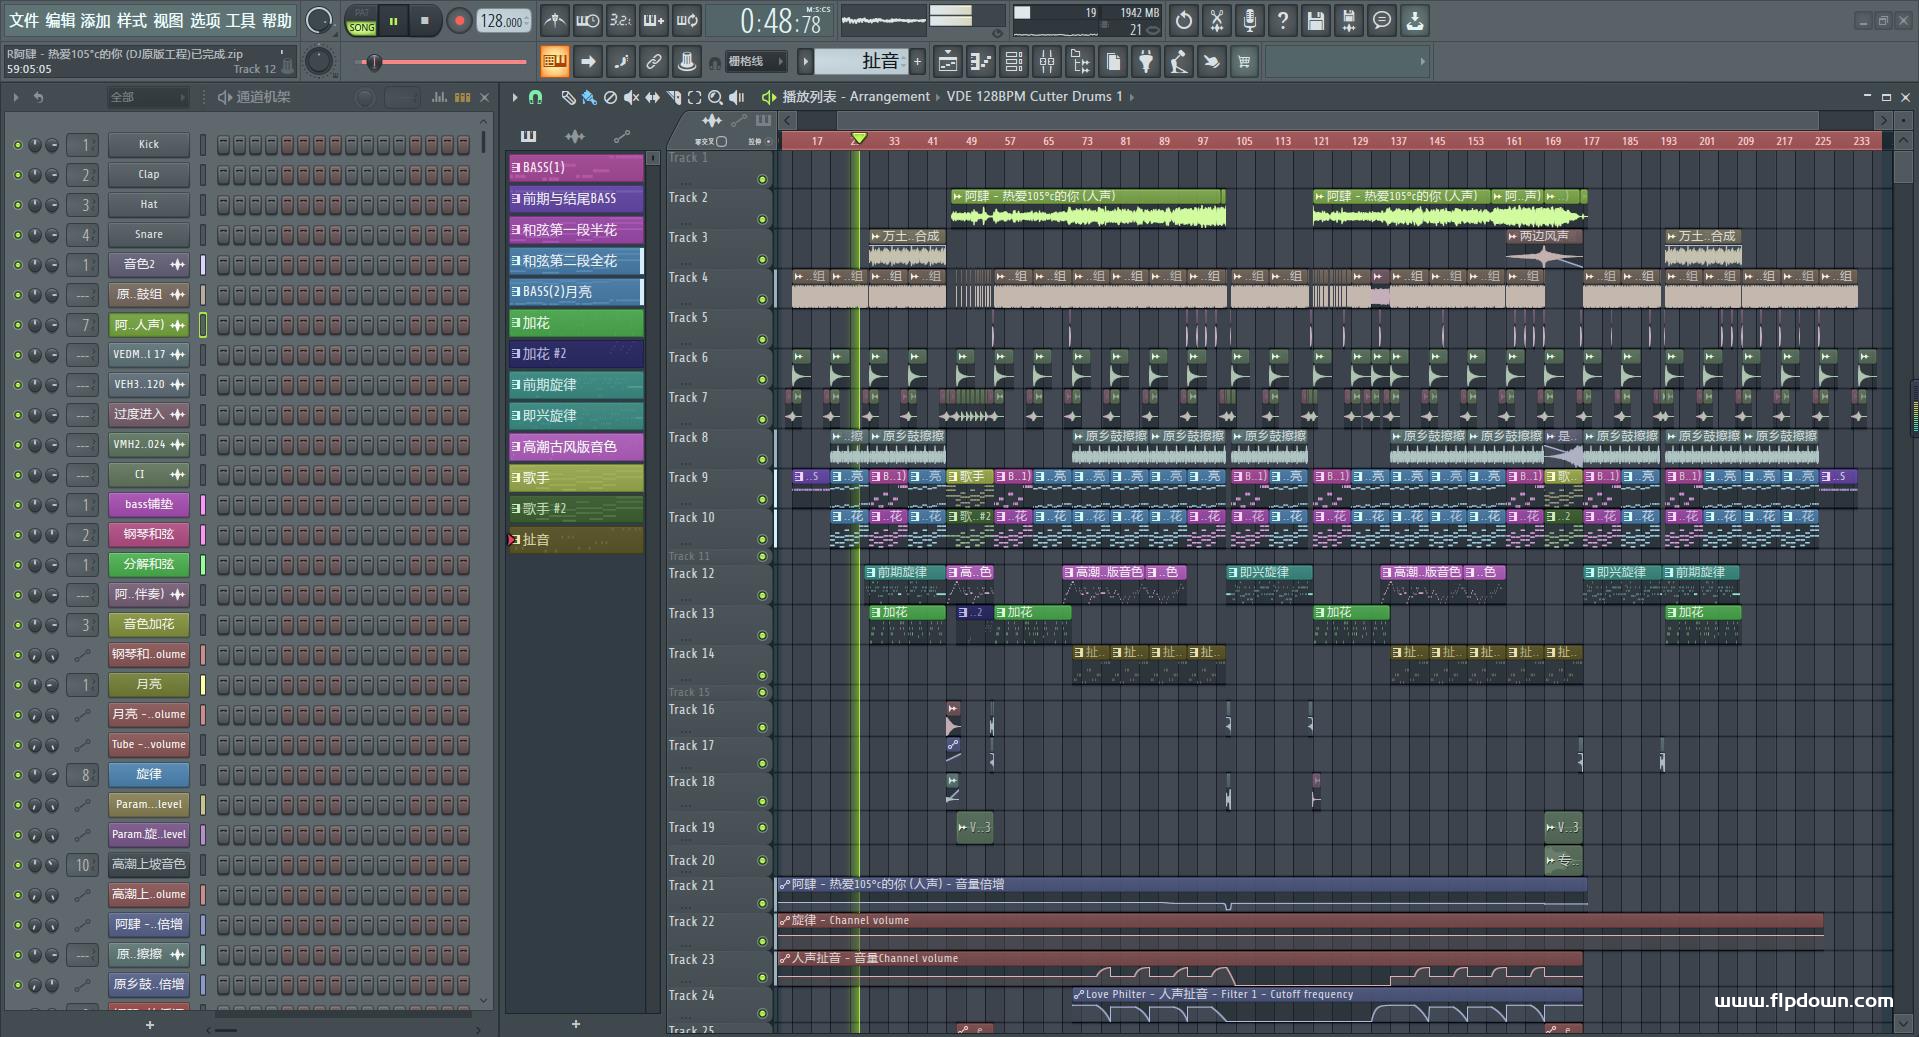Click the download content library icon
1919x1037 pixels.
click(1415, 20)
